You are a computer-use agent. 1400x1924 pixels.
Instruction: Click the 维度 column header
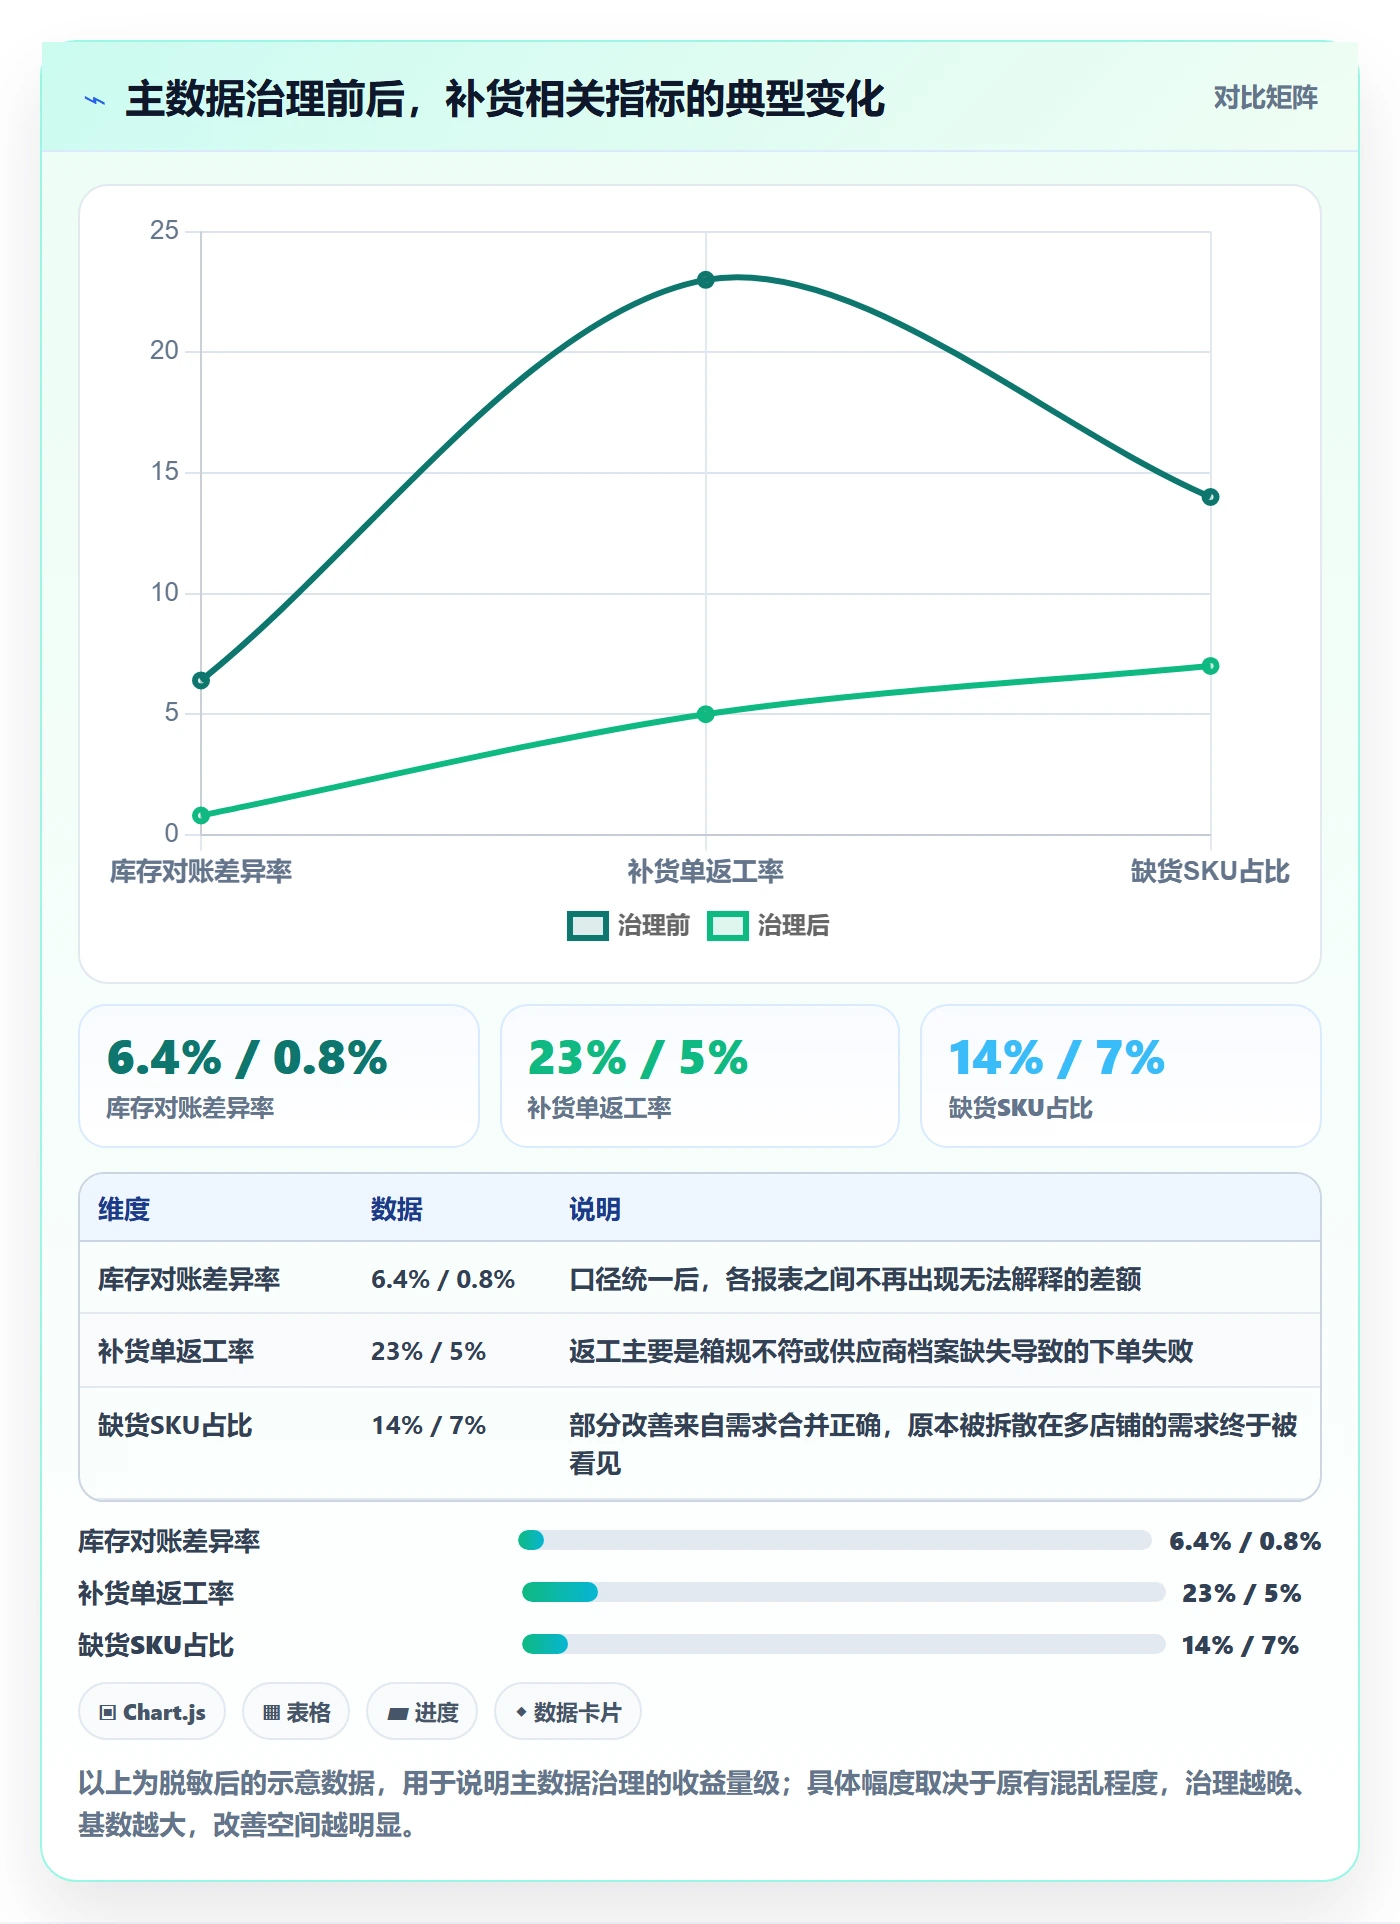point(124,1209)
